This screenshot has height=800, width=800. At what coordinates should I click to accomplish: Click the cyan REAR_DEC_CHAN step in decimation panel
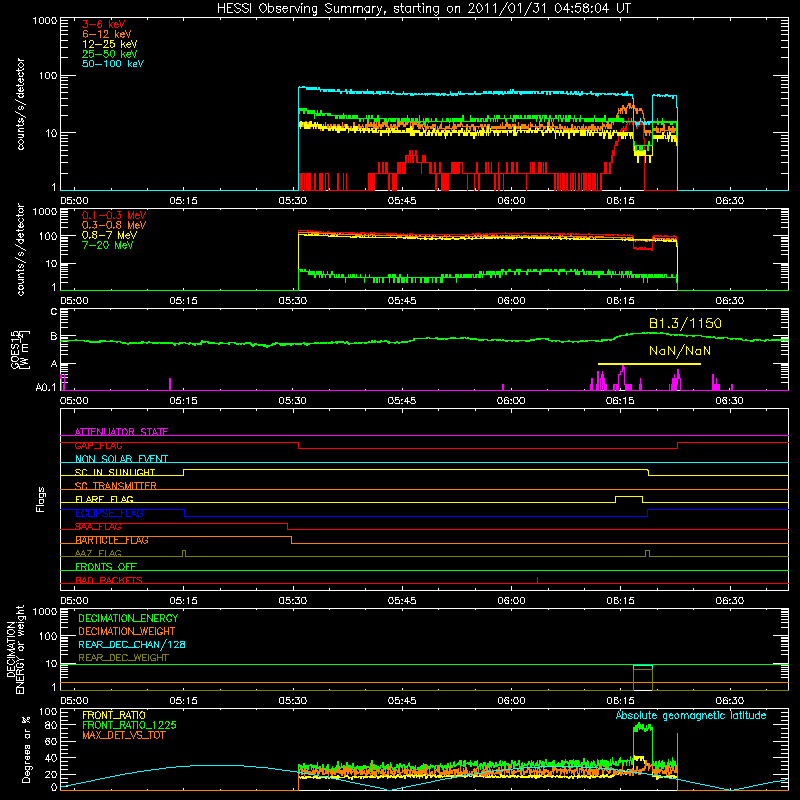pyautogui.click(x=643, y=667)
